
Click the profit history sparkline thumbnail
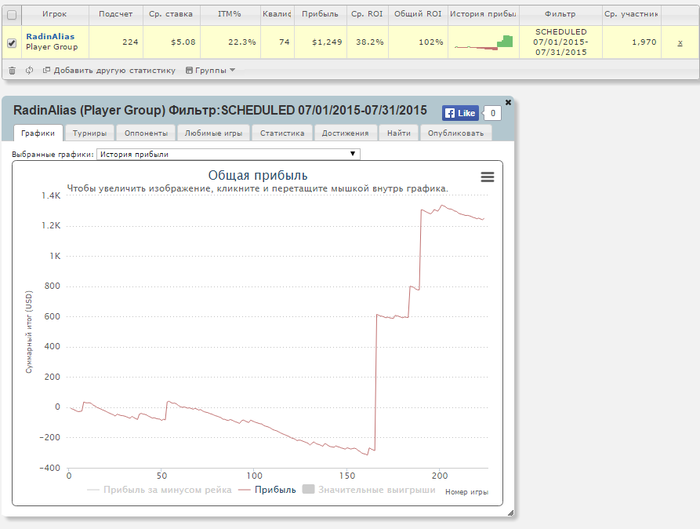tap(483, 42)
